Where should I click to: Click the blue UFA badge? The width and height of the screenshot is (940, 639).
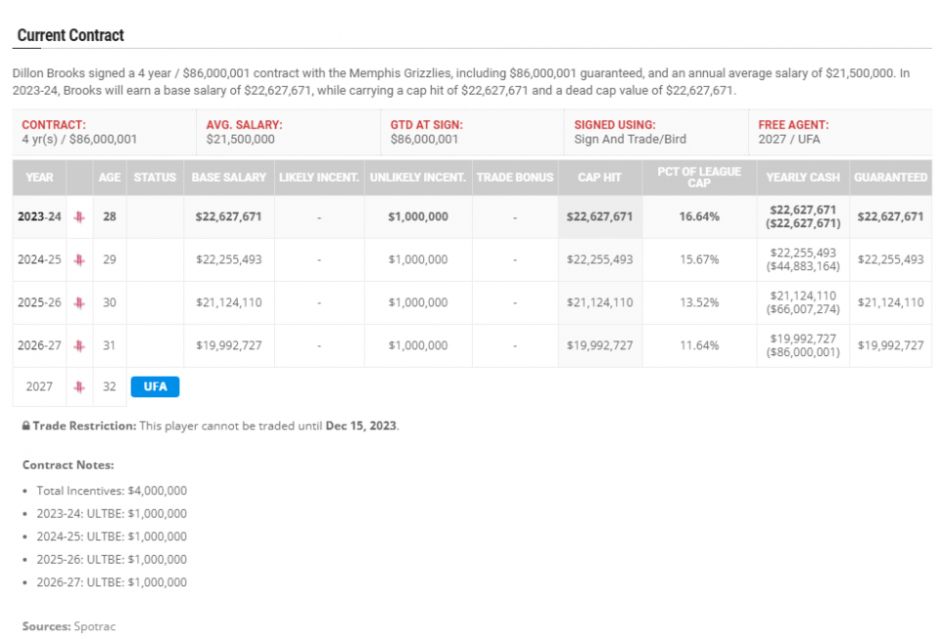coord(155,387)
